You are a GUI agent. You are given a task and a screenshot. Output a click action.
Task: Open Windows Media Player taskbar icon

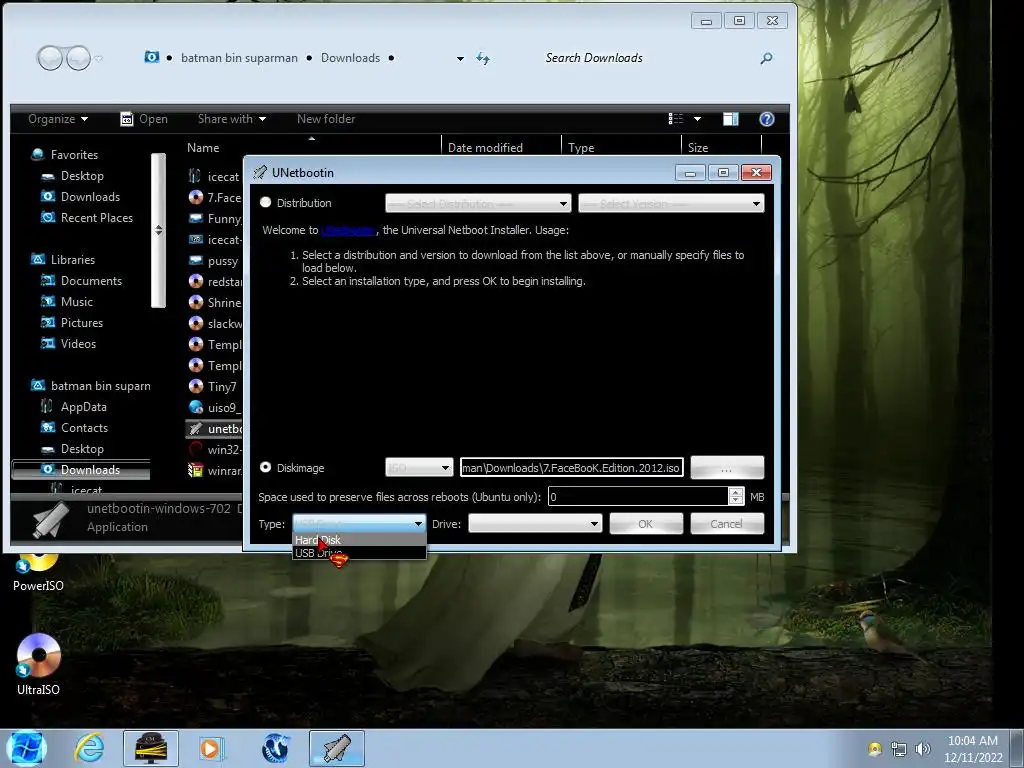(210, 748)
